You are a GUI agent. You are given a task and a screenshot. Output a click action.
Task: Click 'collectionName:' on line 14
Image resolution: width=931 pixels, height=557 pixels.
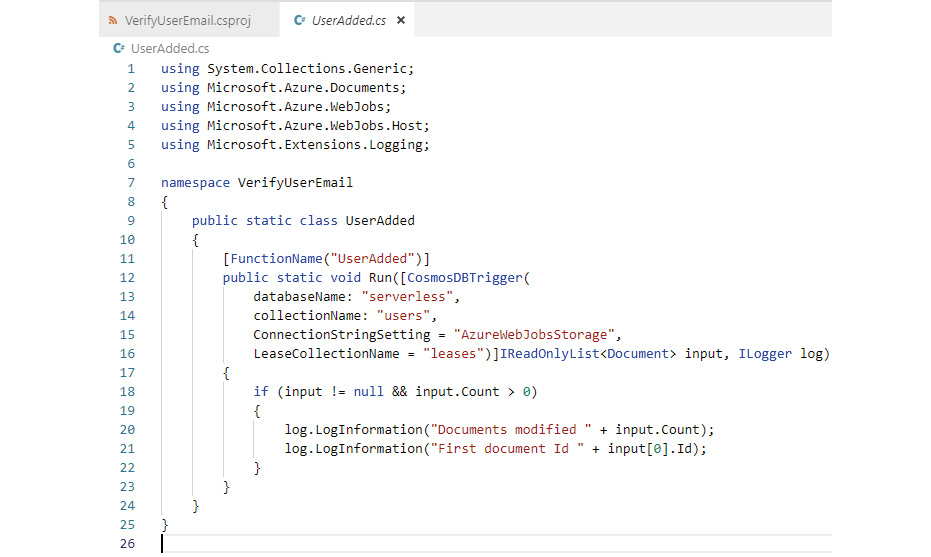(x=311, y=316)
